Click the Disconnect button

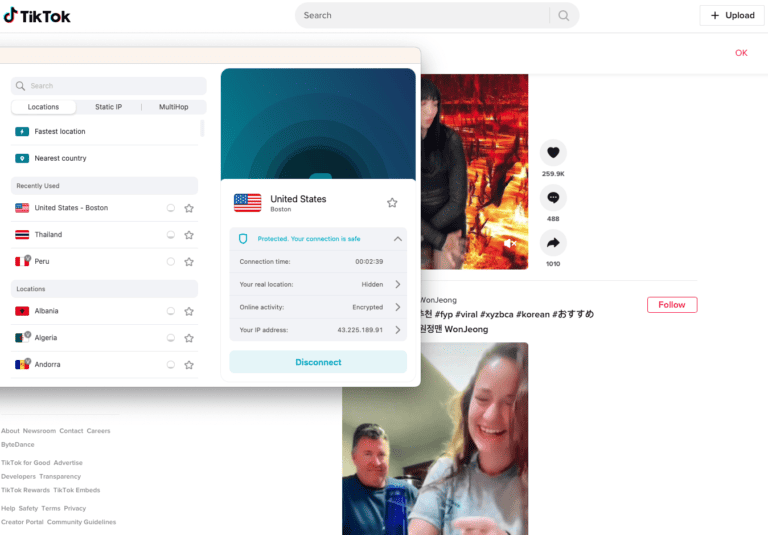(x=318, y=362)
